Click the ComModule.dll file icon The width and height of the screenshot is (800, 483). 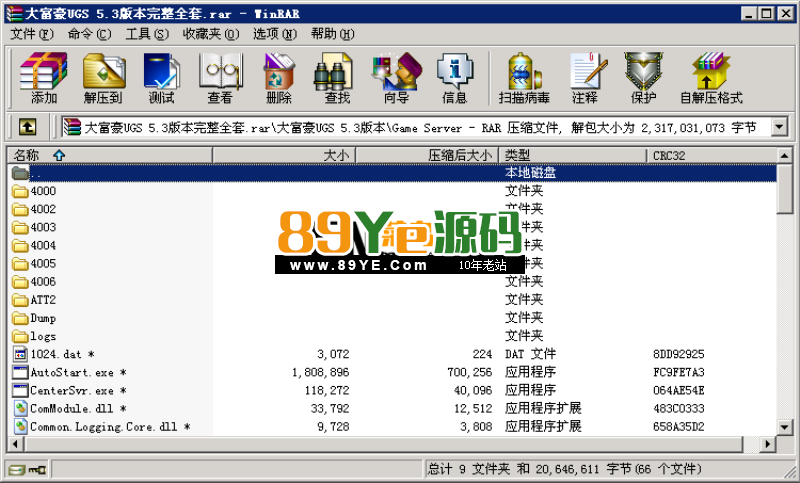pyautogui.click(x=20, y=409)
